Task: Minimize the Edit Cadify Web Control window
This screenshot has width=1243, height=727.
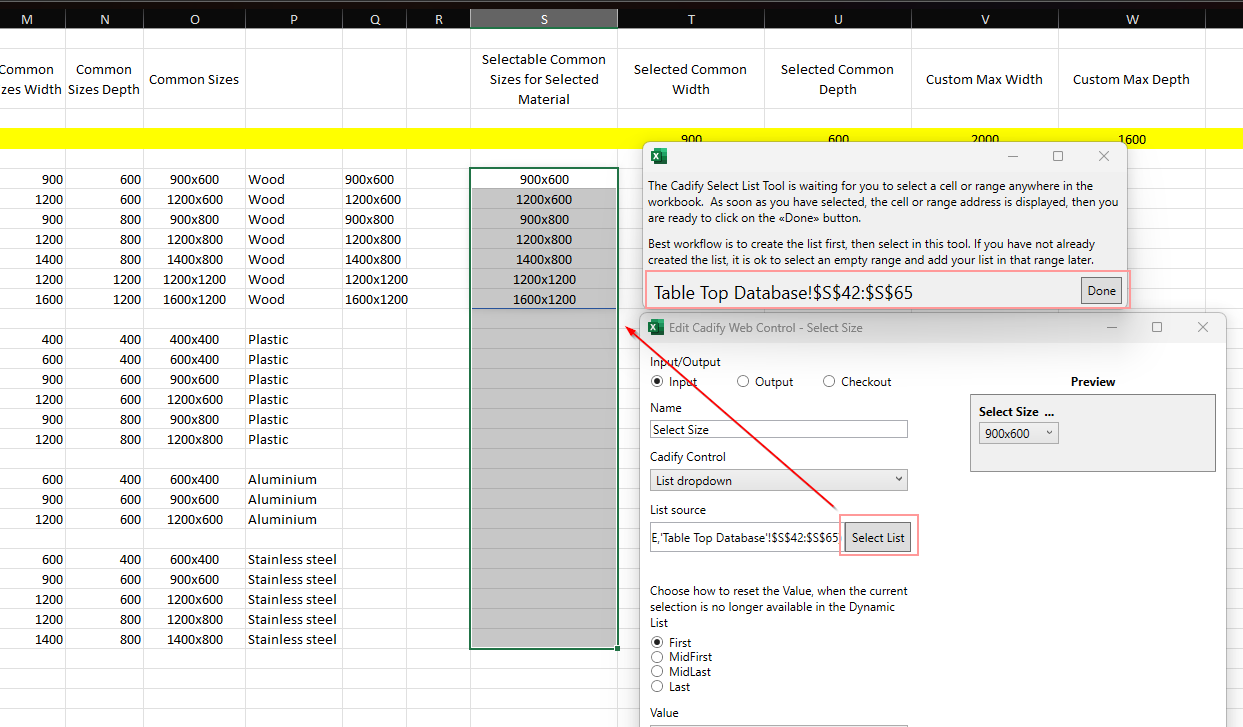Action: [x=1111, y=327]
